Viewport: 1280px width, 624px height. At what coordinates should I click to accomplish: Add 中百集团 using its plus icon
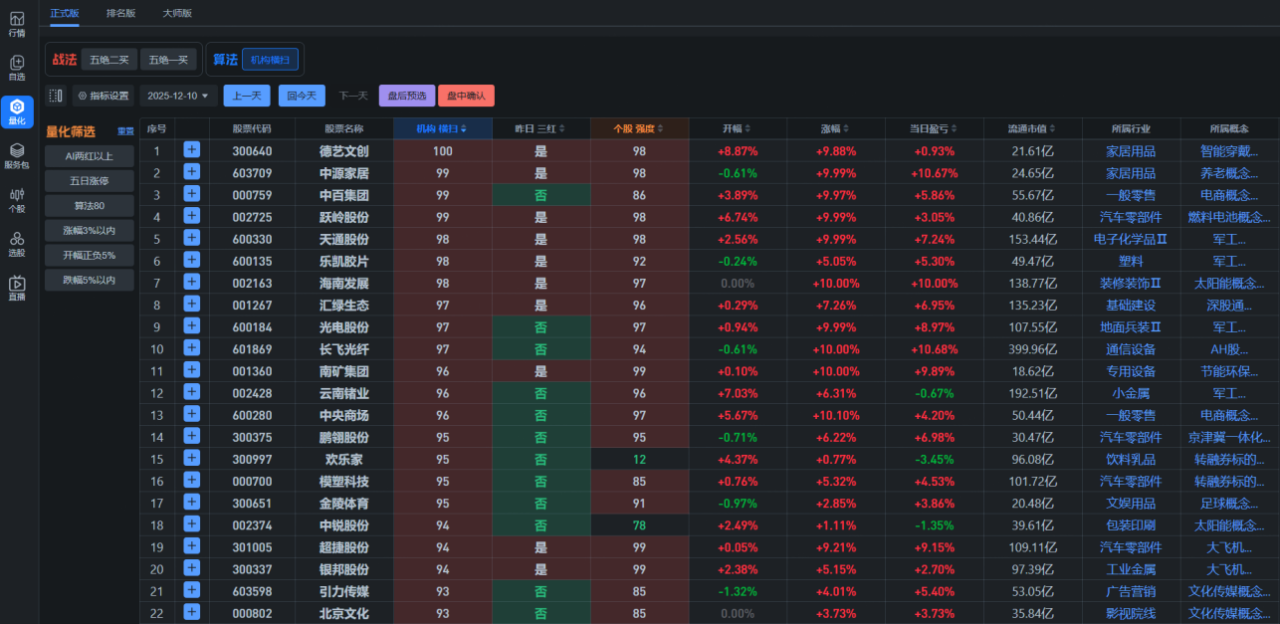[192, 194]
